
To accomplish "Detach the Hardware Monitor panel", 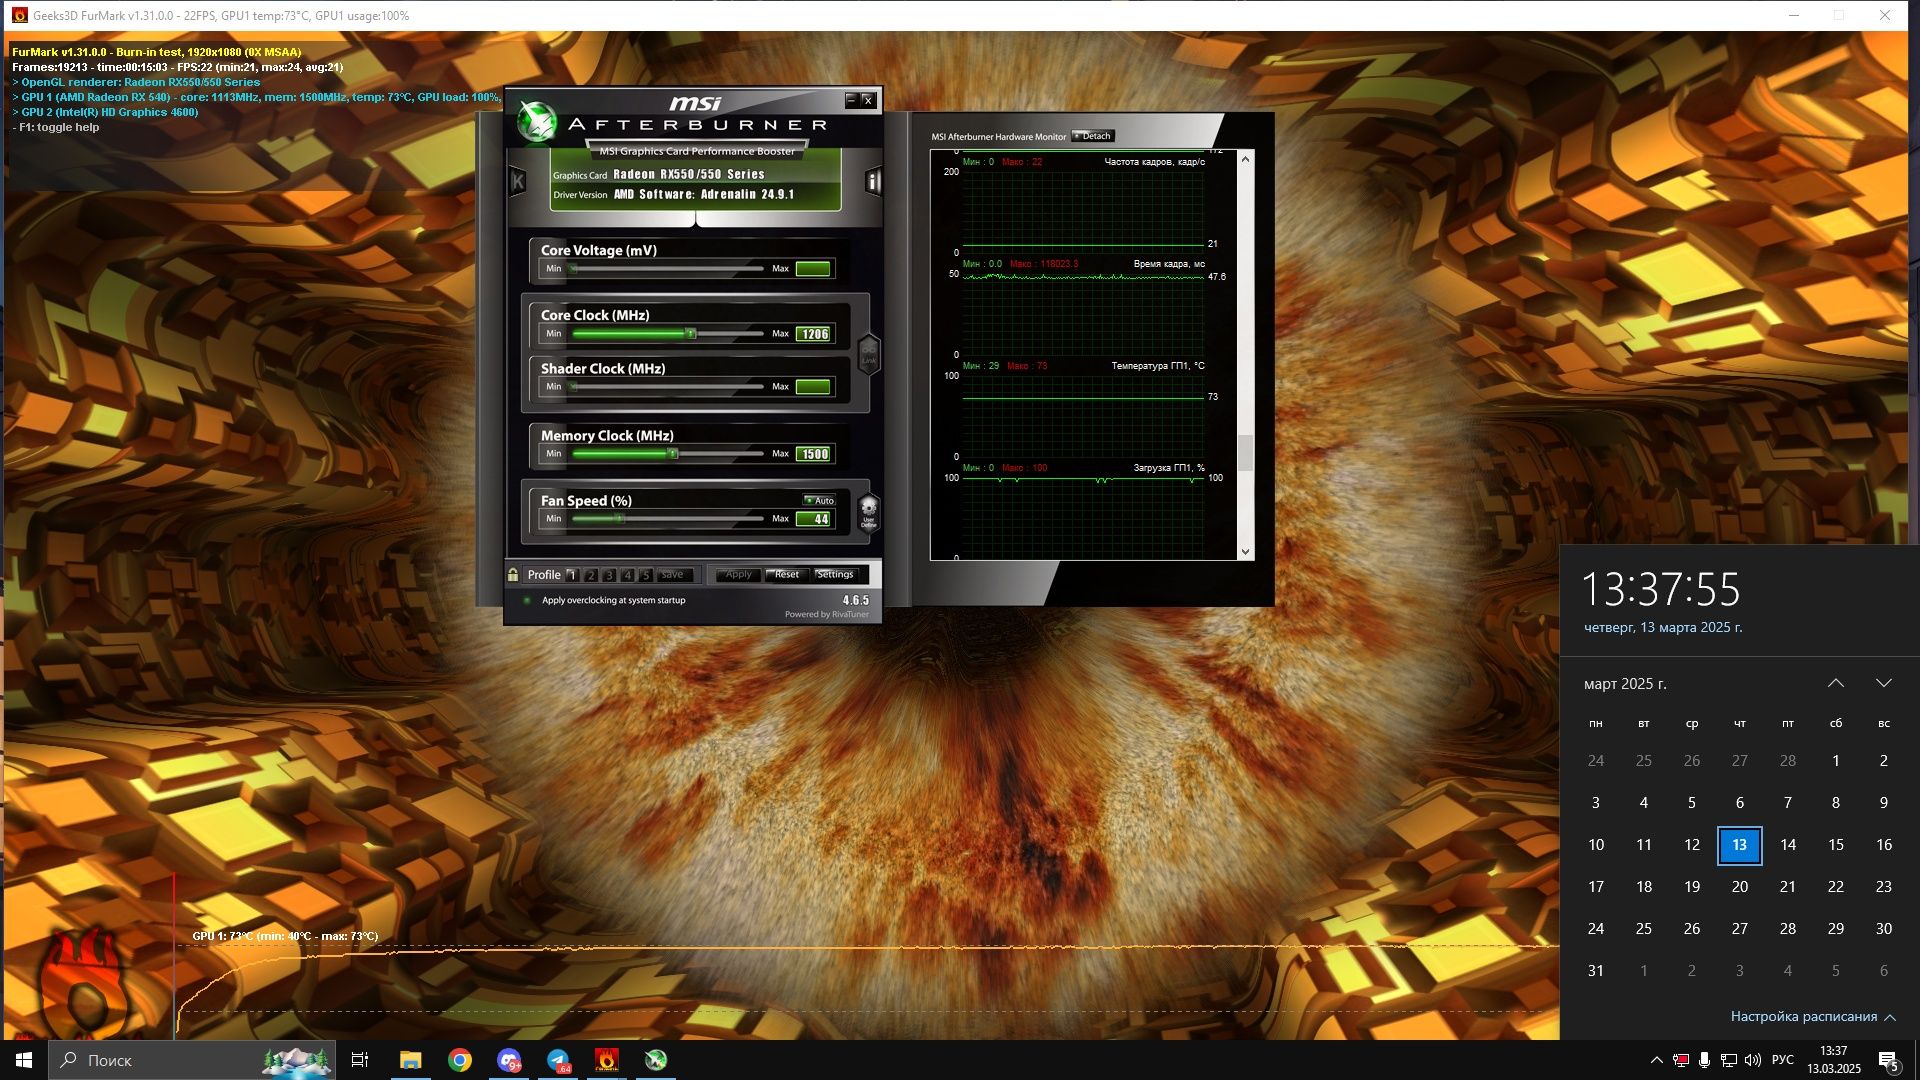I will click(1092, 136).
